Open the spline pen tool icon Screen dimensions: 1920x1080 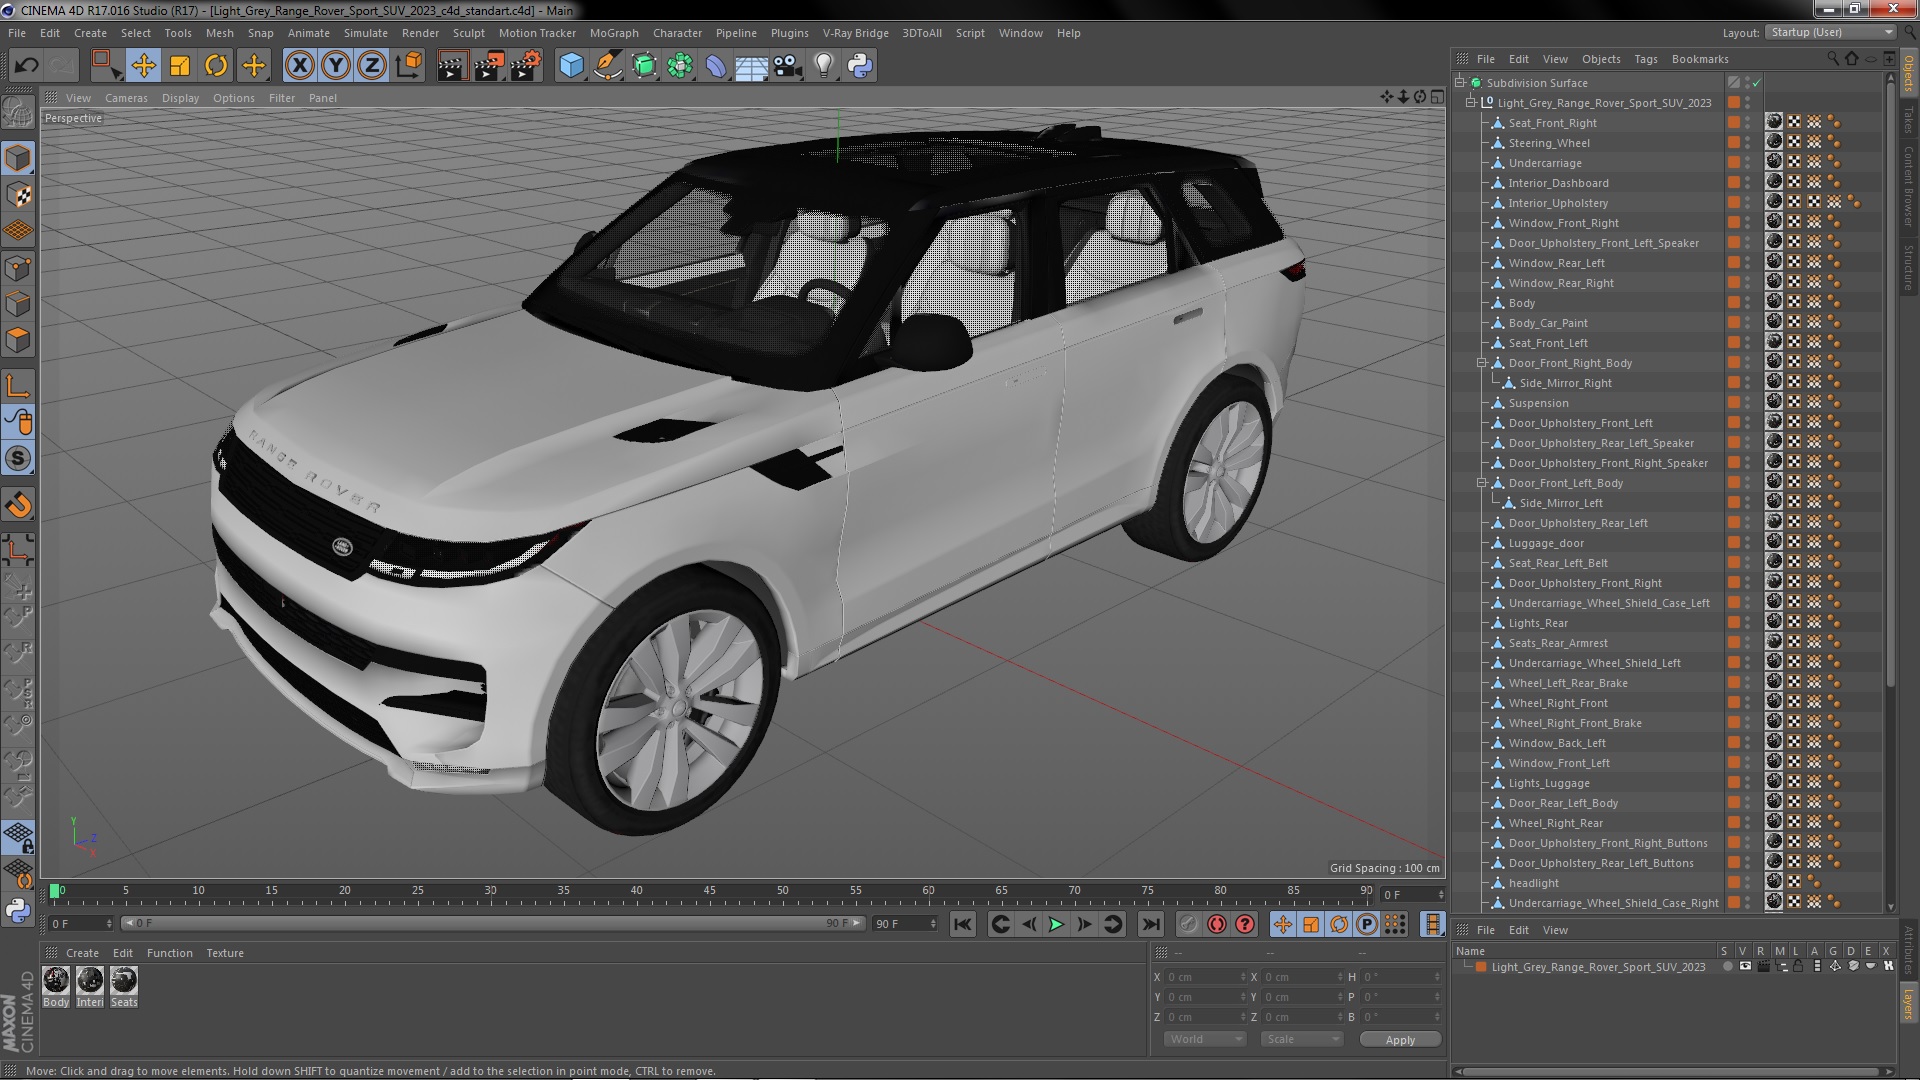[x=607, y=66]
